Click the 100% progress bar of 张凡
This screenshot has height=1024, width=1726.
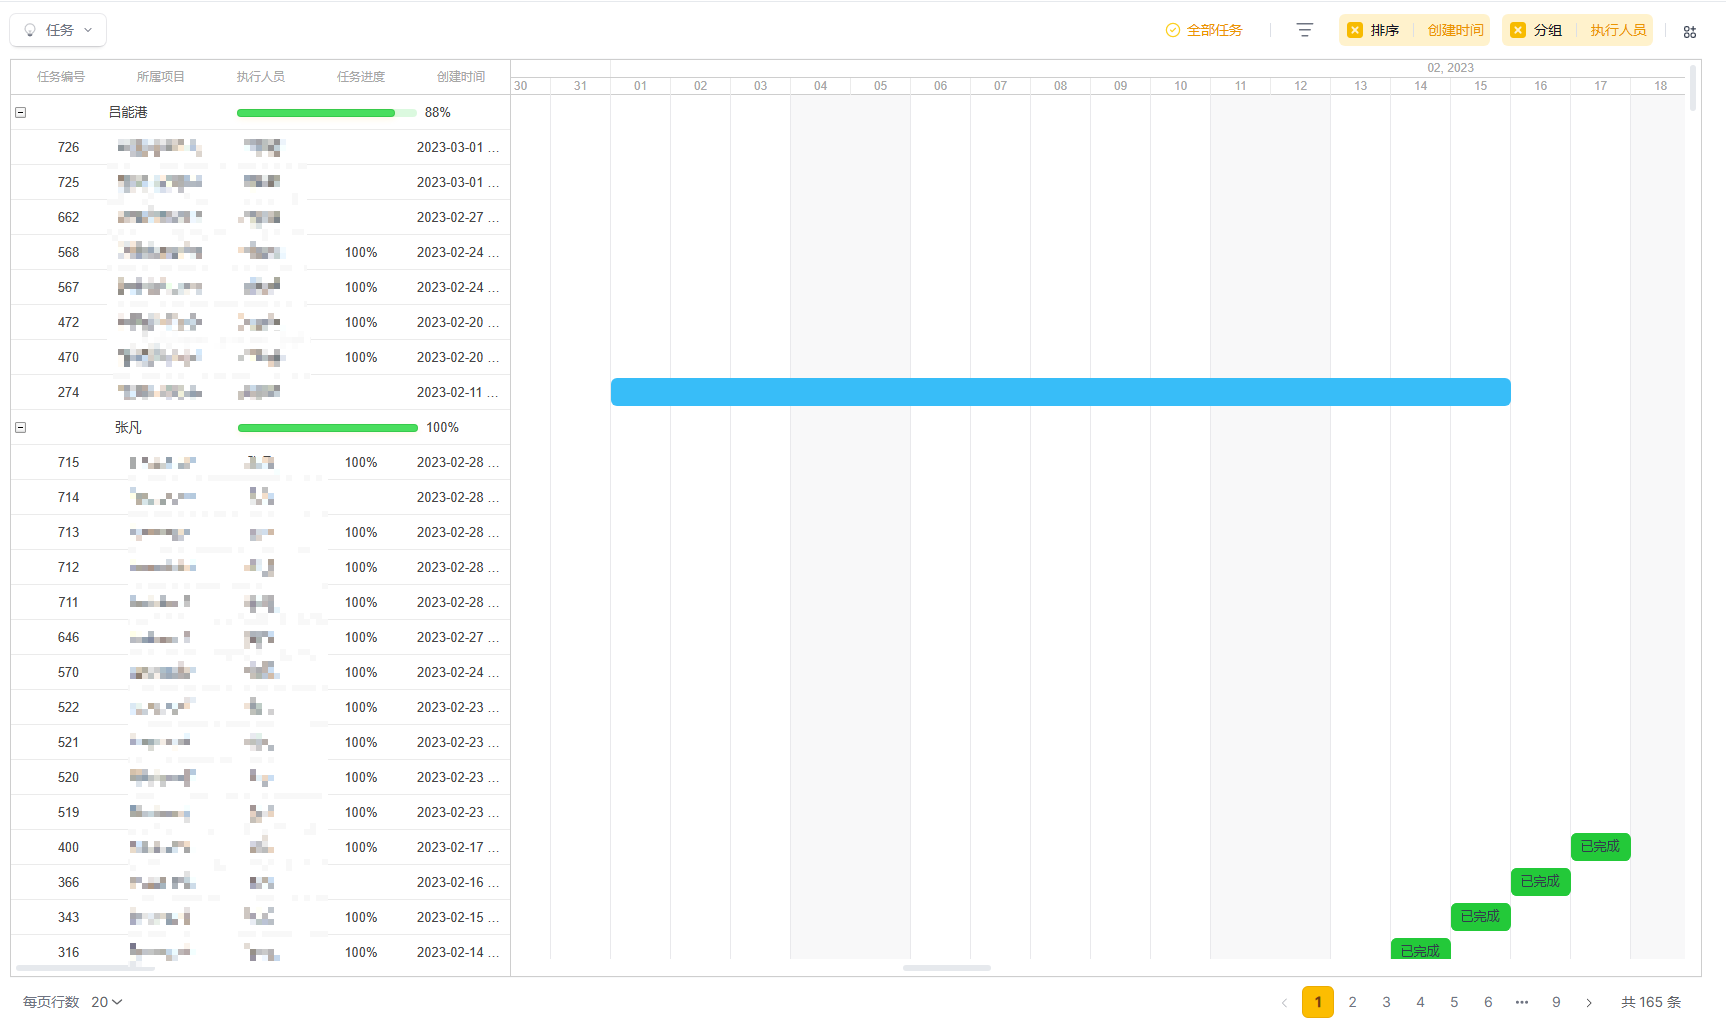[x=328, y=428]
